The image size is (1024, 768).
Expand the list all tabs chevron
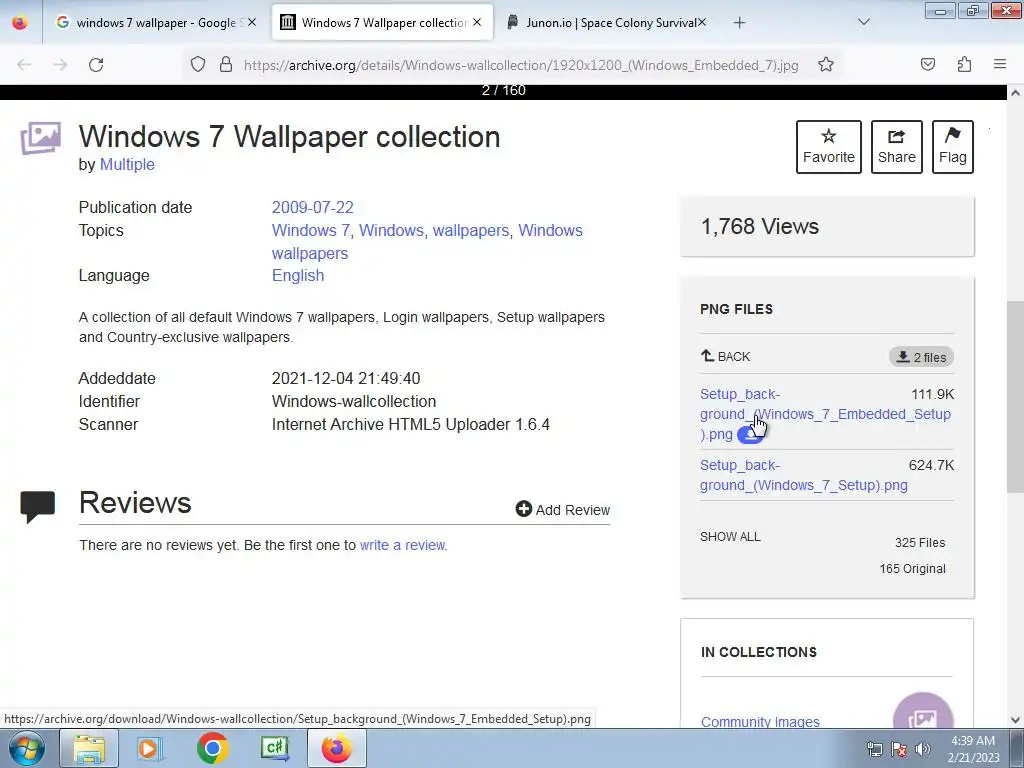click(863, 22)
